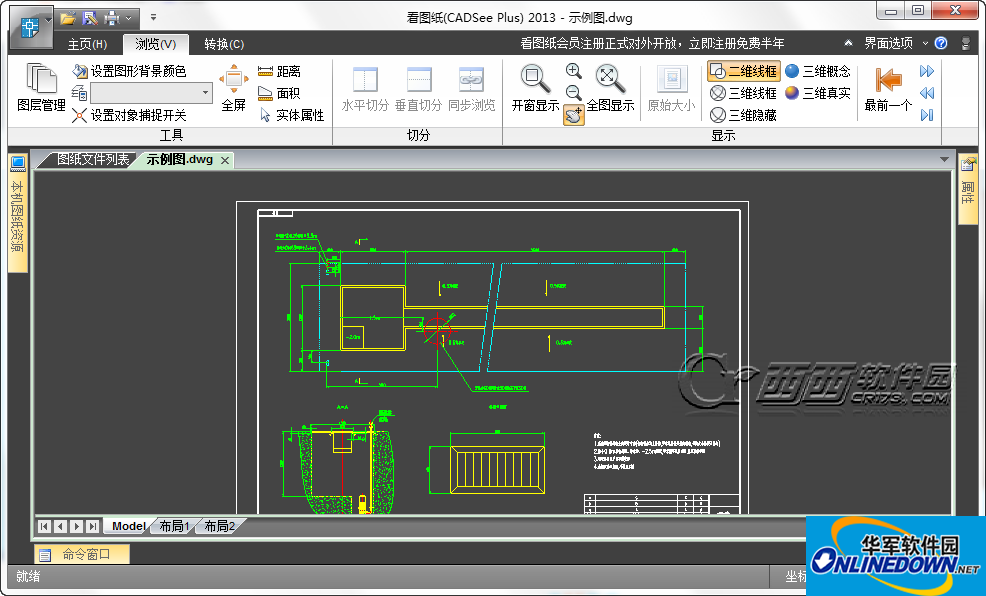Click the membership registration banner link
Image resolution: width=986 pixels, height=596 pixels.
652,43
